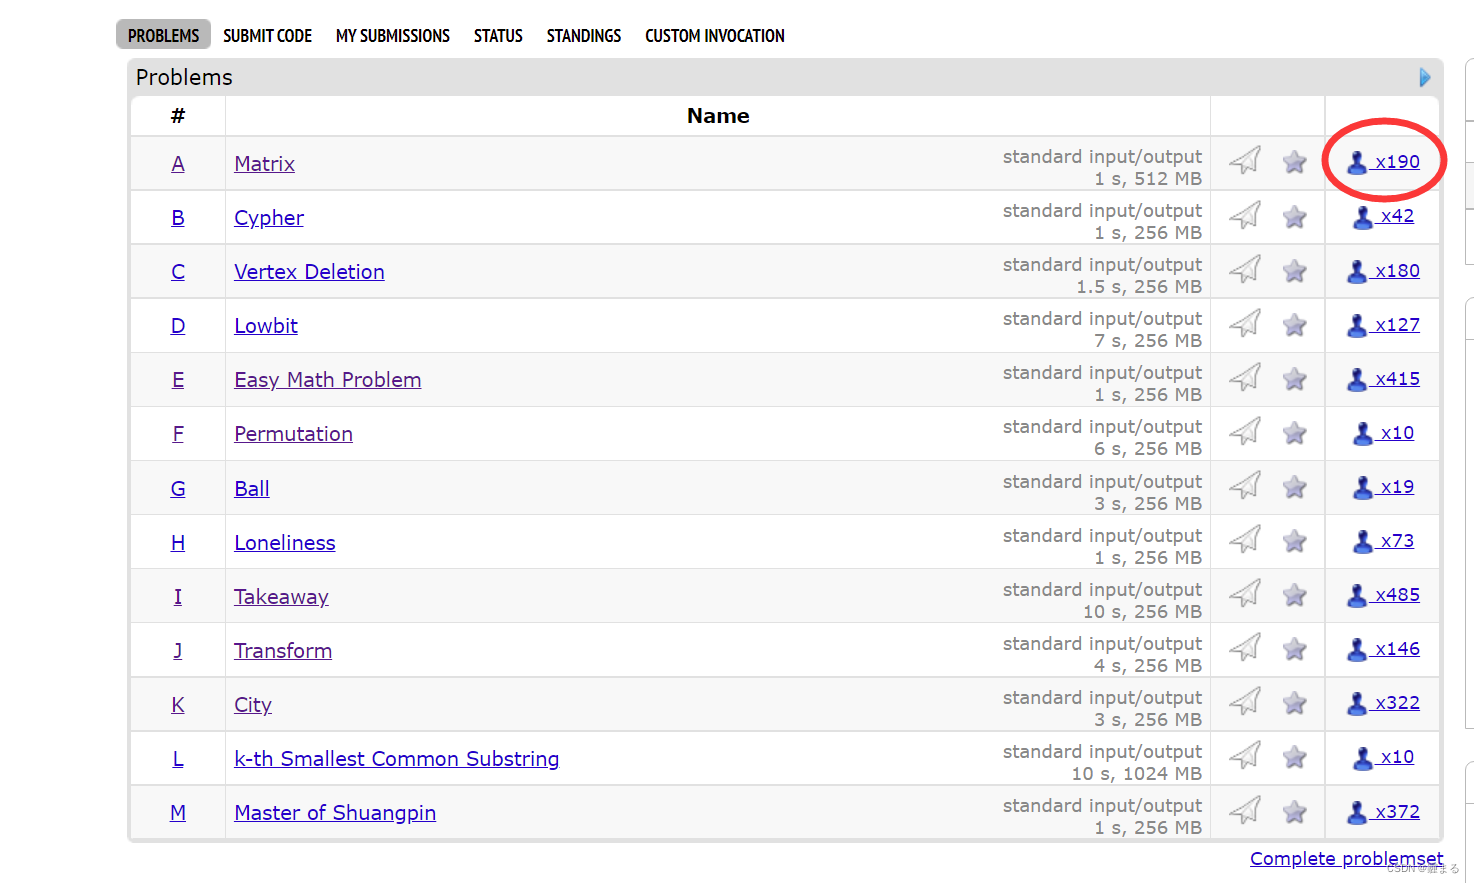Toggle favorite star for Lowbit

pyautogui.click(x=1295, y=324)
